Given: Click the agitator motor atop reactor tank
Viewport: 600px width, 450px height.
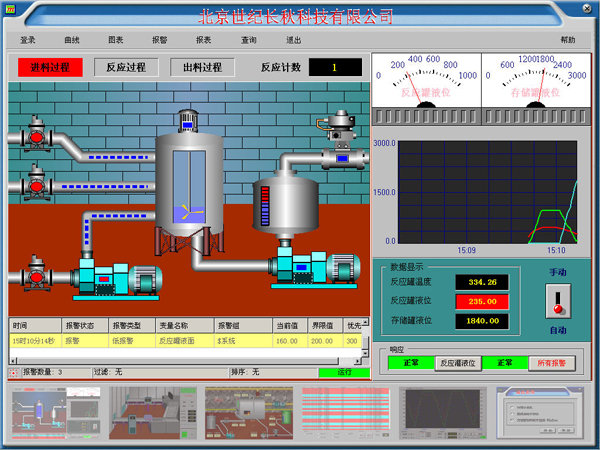Looking at the screenshot, I should point(187,123).
